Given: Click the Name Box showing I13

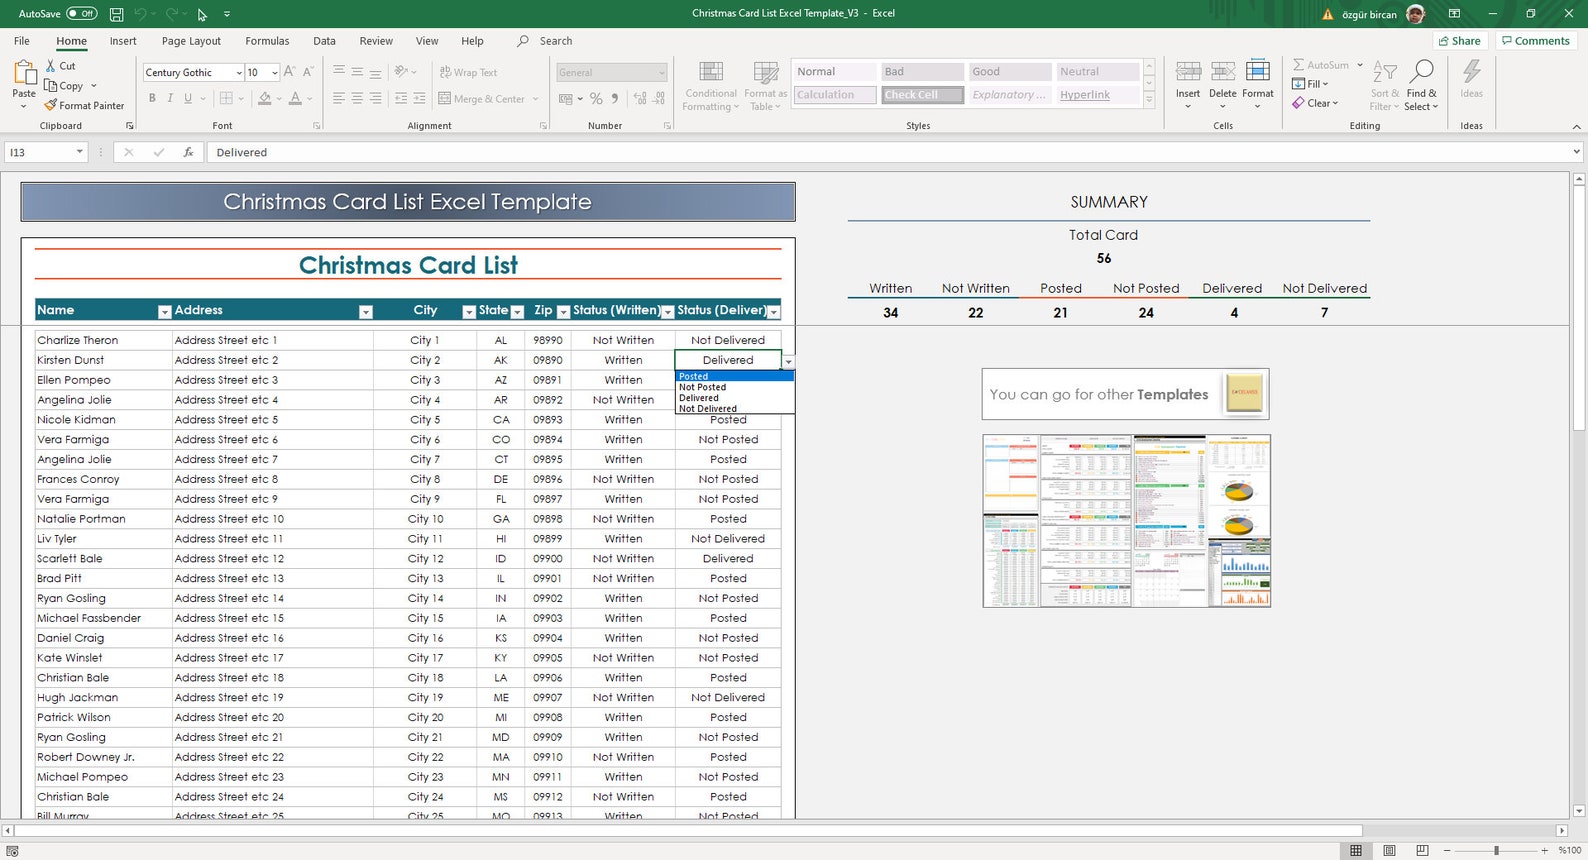Looking at the screenshot, I should click(x=46, y=152).
